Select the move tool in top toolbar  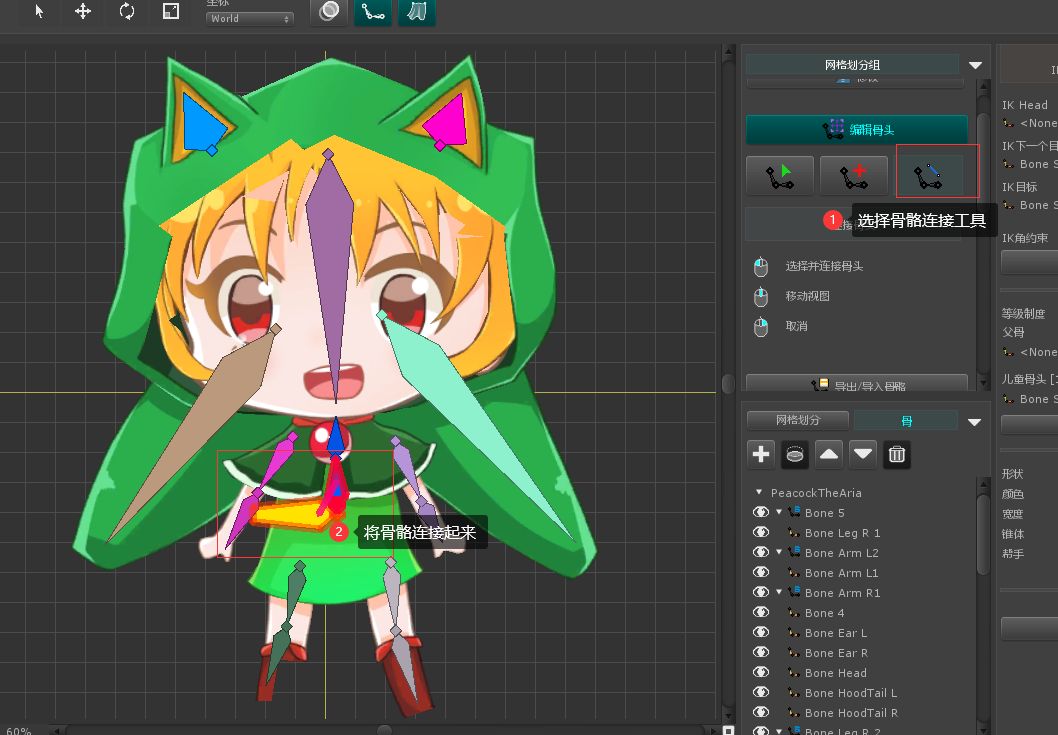(x=83, y=11)
